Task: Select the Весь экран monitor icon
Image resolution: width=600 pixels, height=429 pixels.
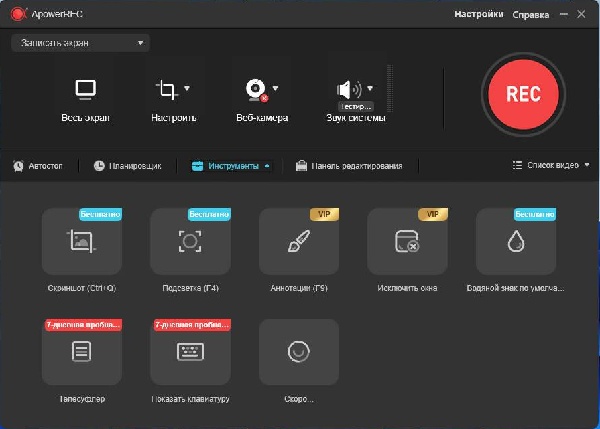Action: coord(85,89)
